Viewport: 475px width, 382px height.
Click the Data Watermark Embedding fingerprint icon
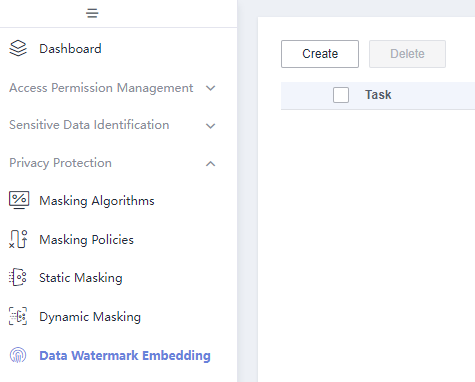(18, 355)
